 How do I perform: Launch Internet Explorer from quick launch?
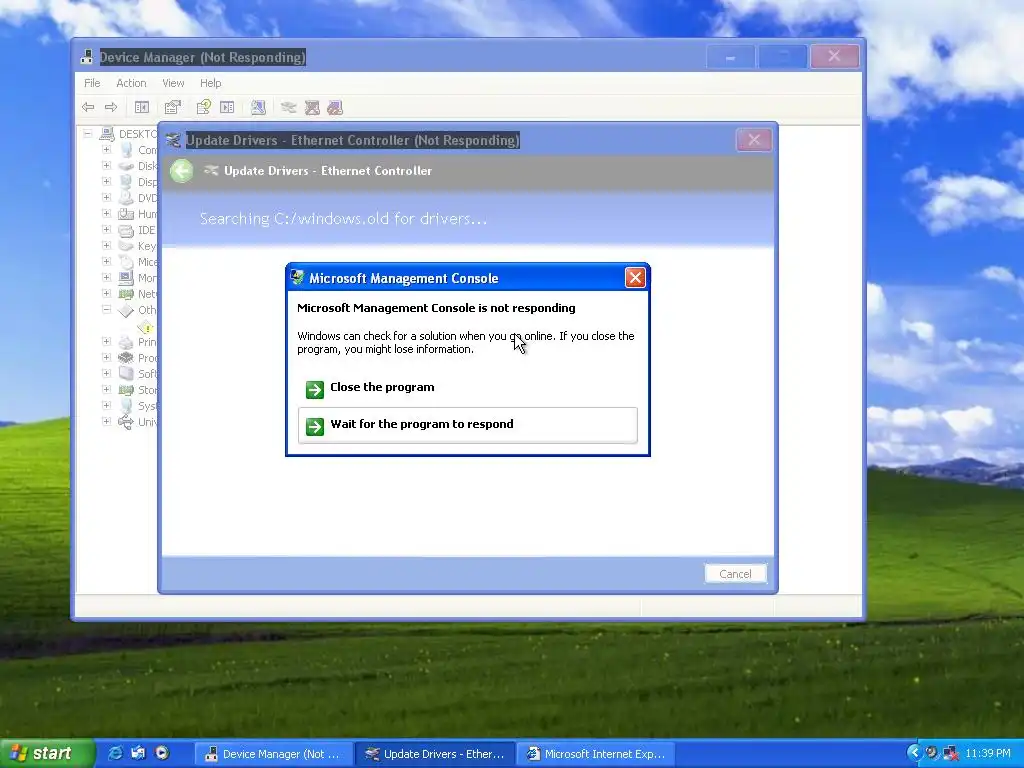click(x=115, y=753)
